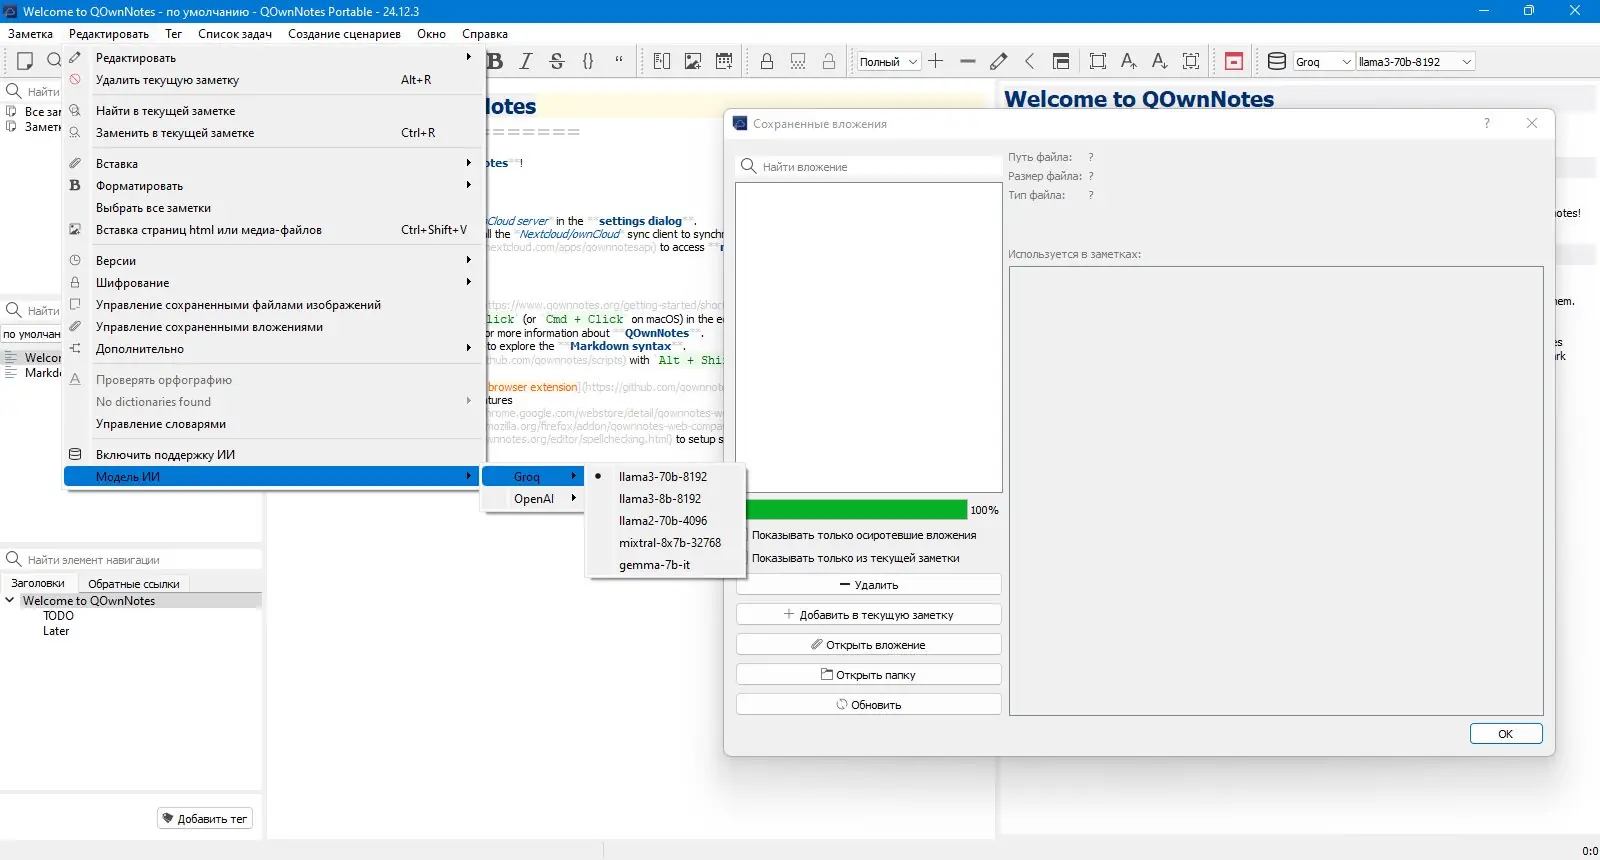Viewport: 1600px width, 860px height.
Task: Click the AI database icon next to Groq
Action: click(x=1276, y=61)
